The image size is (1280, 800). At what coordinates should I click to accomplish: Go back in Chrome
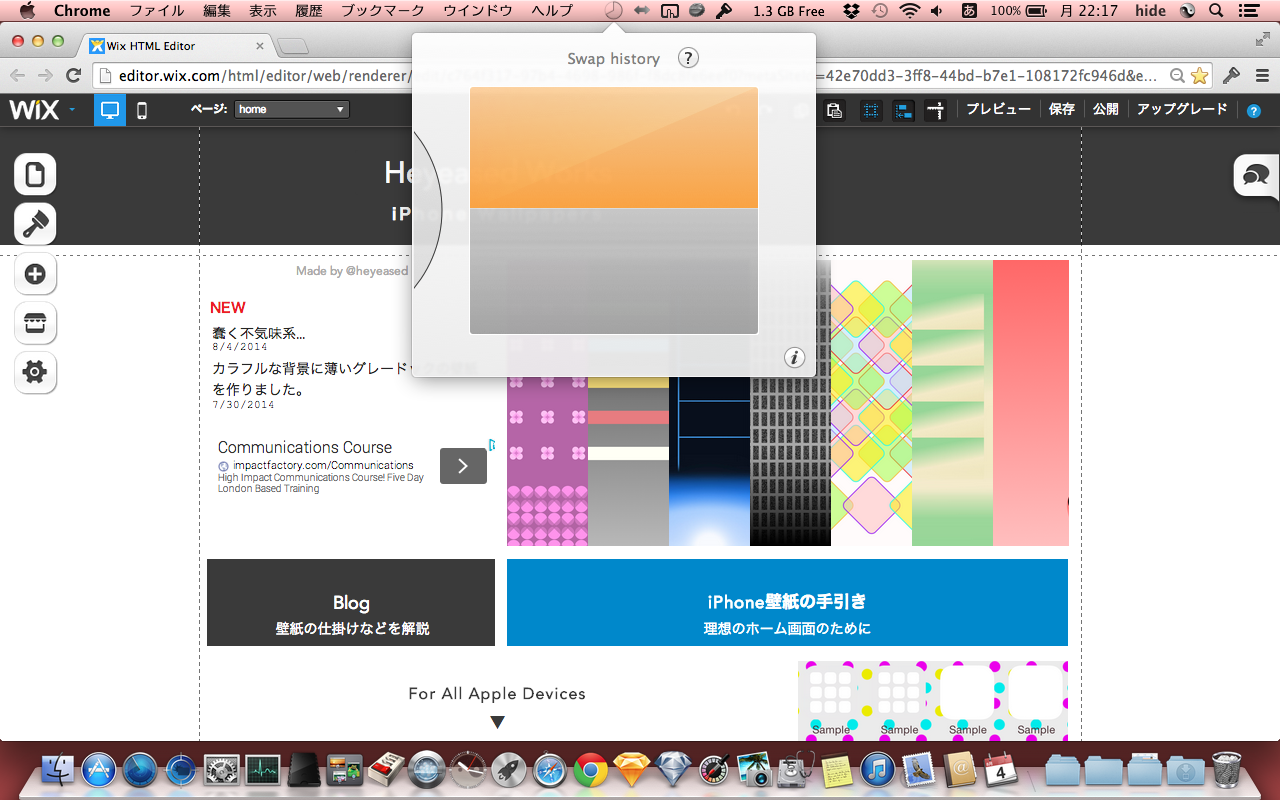coord(18,75)
